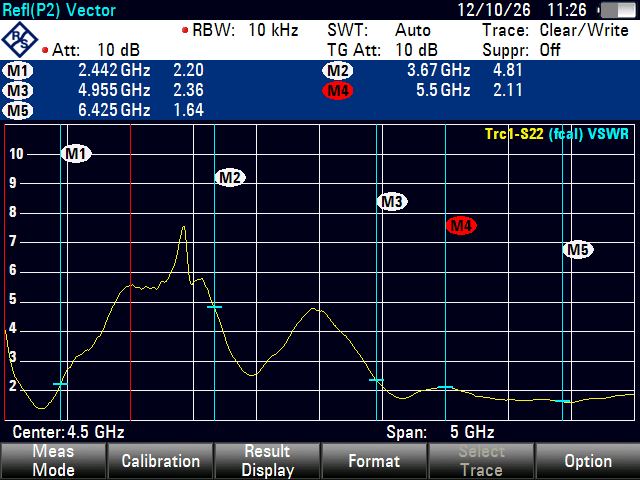Screen dimensions: 640x480
Task: Click the y-axis label 7
Action: pyautogui.click(x=12, y=241)
